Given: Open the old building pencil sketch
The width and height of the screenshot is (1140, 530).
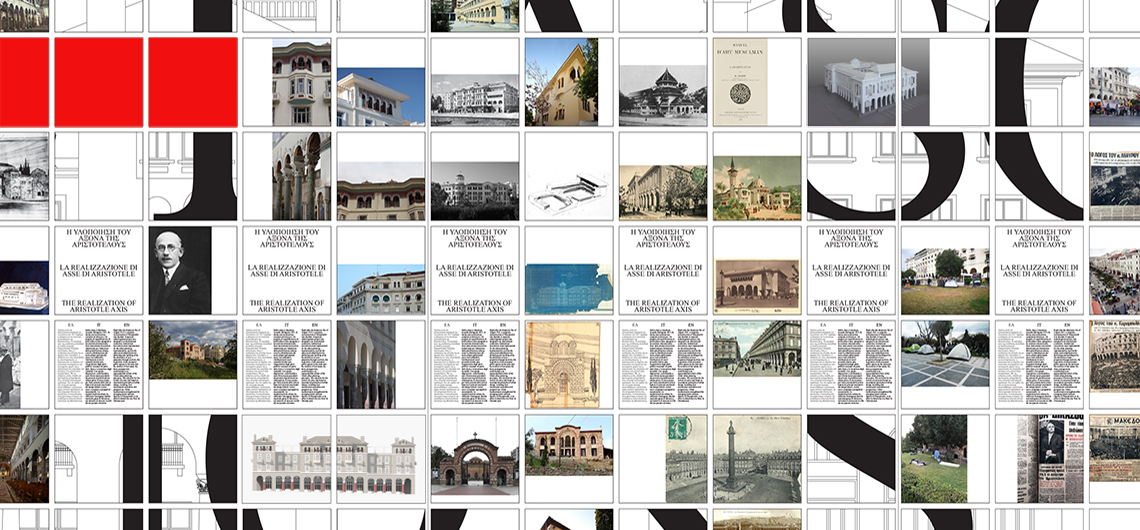Looking at the screenshot, I should pyautogui.click(x=25, y=176).
